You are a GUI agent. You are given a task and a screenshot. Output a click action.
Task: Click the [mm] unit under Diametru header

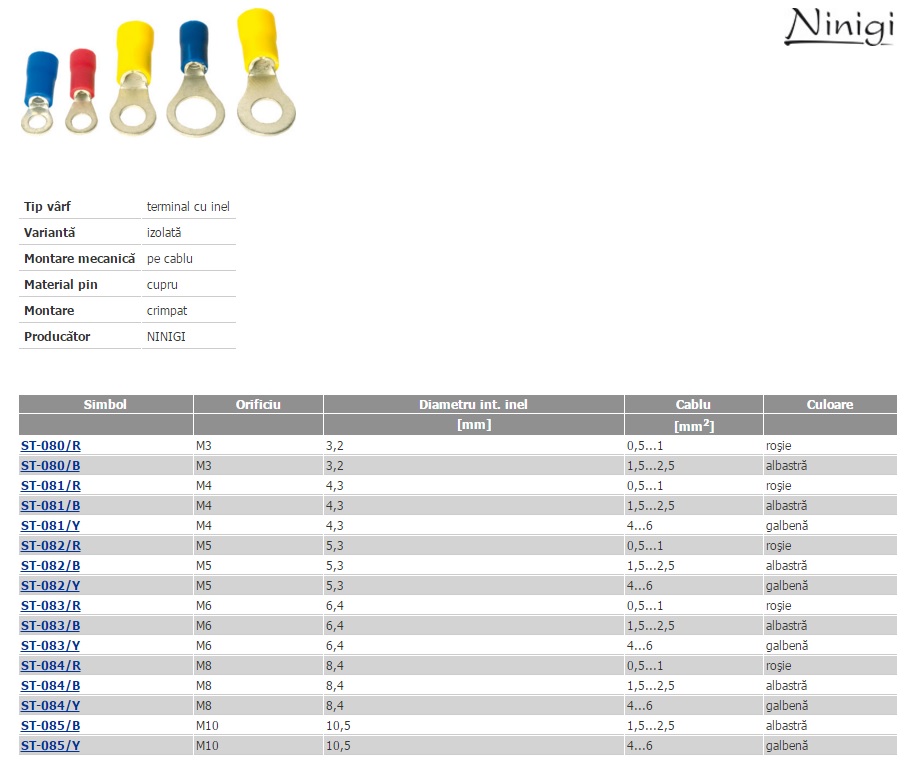pyautogui.click(x=474, y=425)
